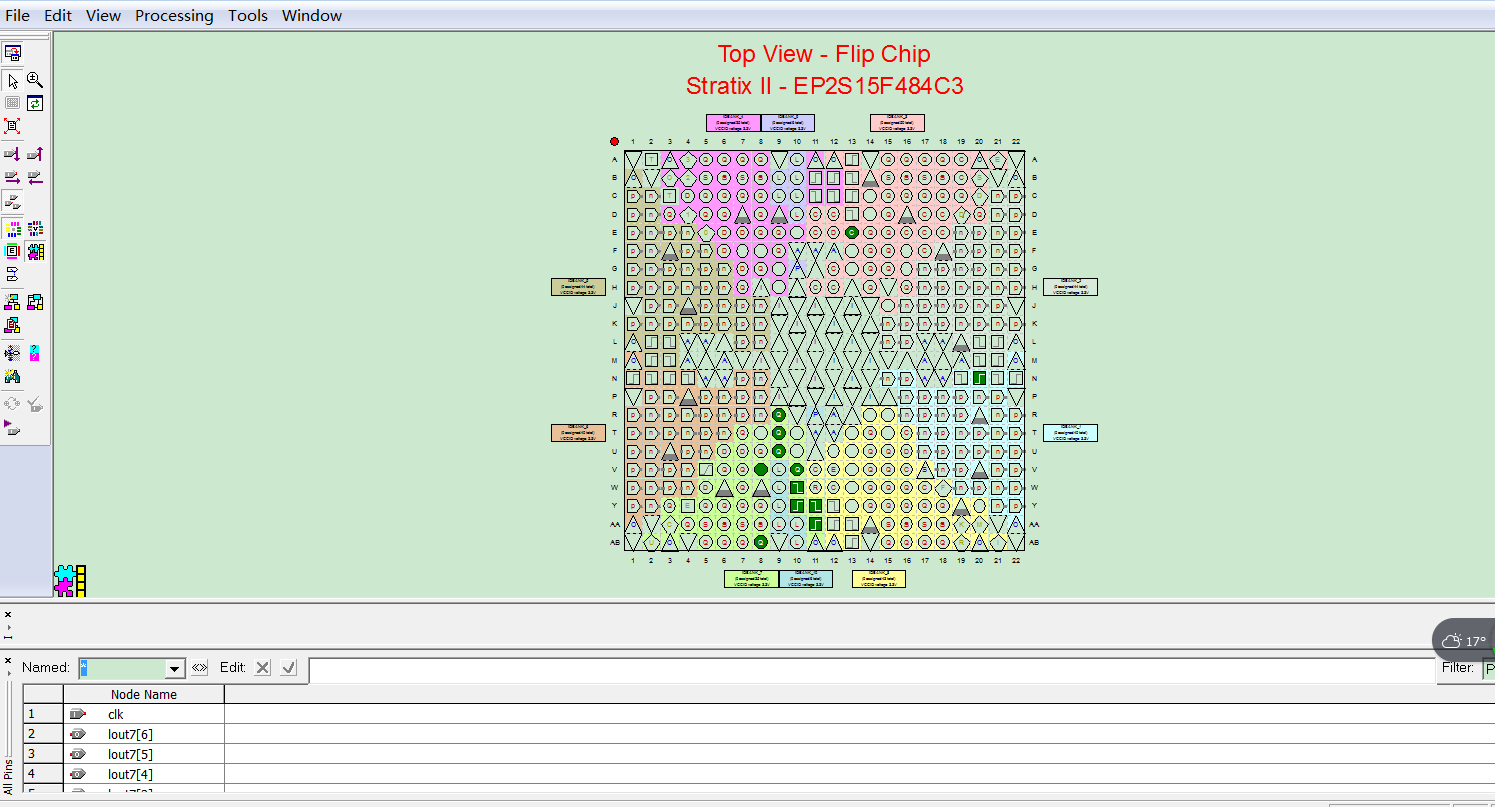
Task: Toggle the linked pin pair connections icon
Action: coord(12,201)
